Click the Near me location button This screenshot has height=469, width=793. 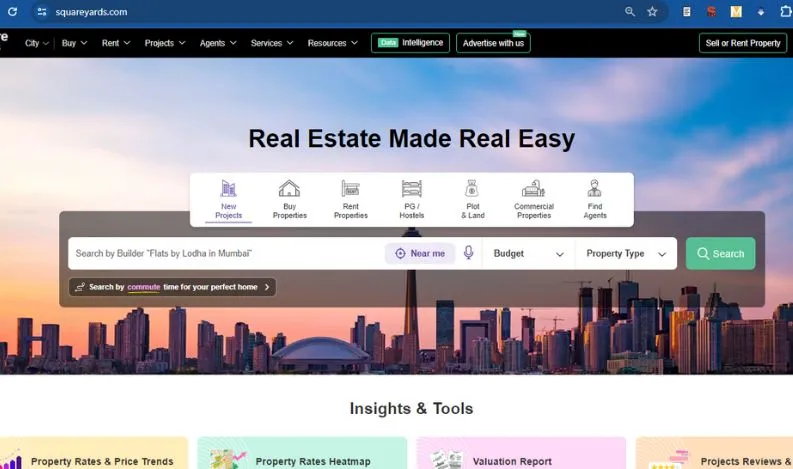[x=420, y=253]
